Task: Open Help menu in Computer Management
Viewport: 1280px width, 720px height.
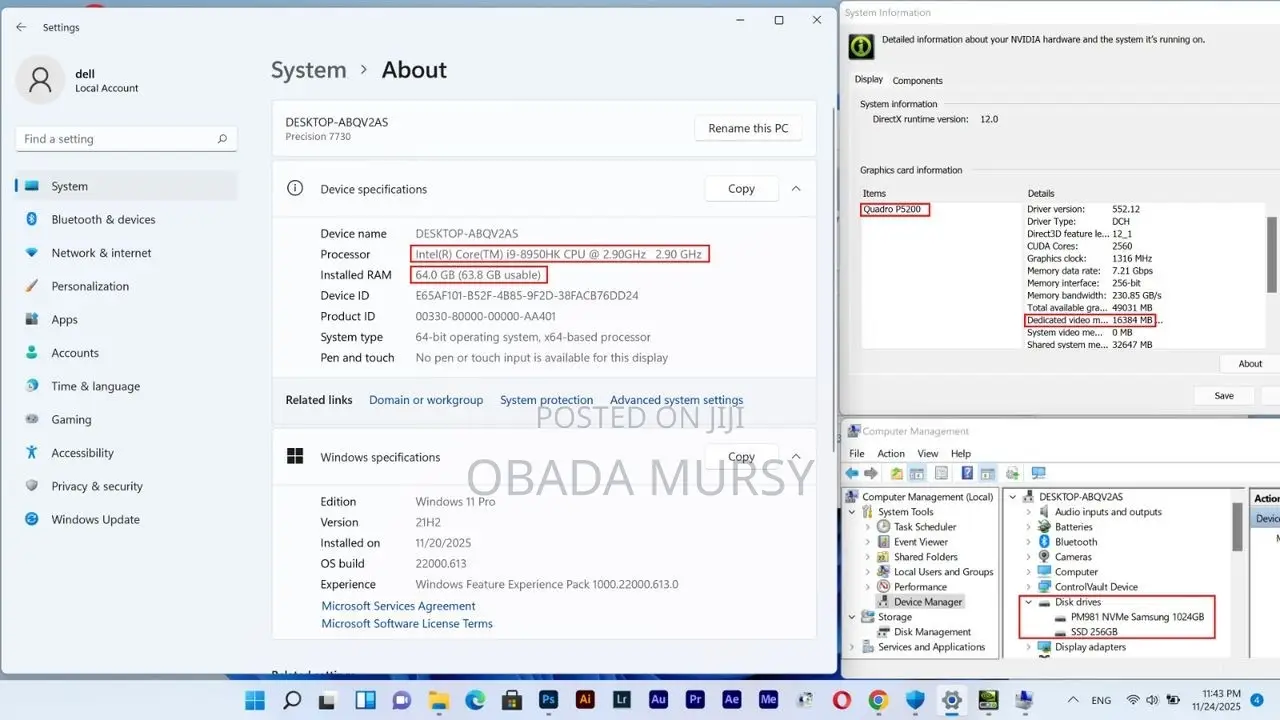Action: coord(961,453)
